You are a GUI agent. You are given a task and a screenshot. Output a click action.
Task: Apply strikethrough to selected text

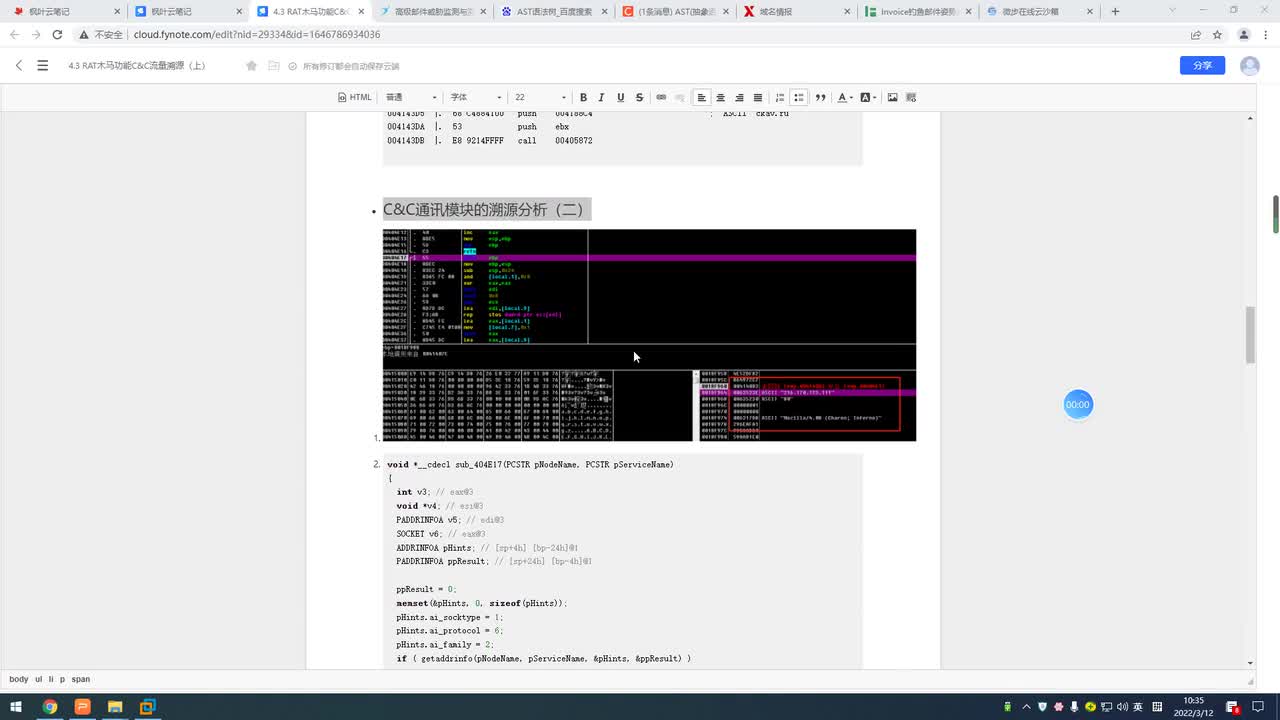(x=639, y=97)
